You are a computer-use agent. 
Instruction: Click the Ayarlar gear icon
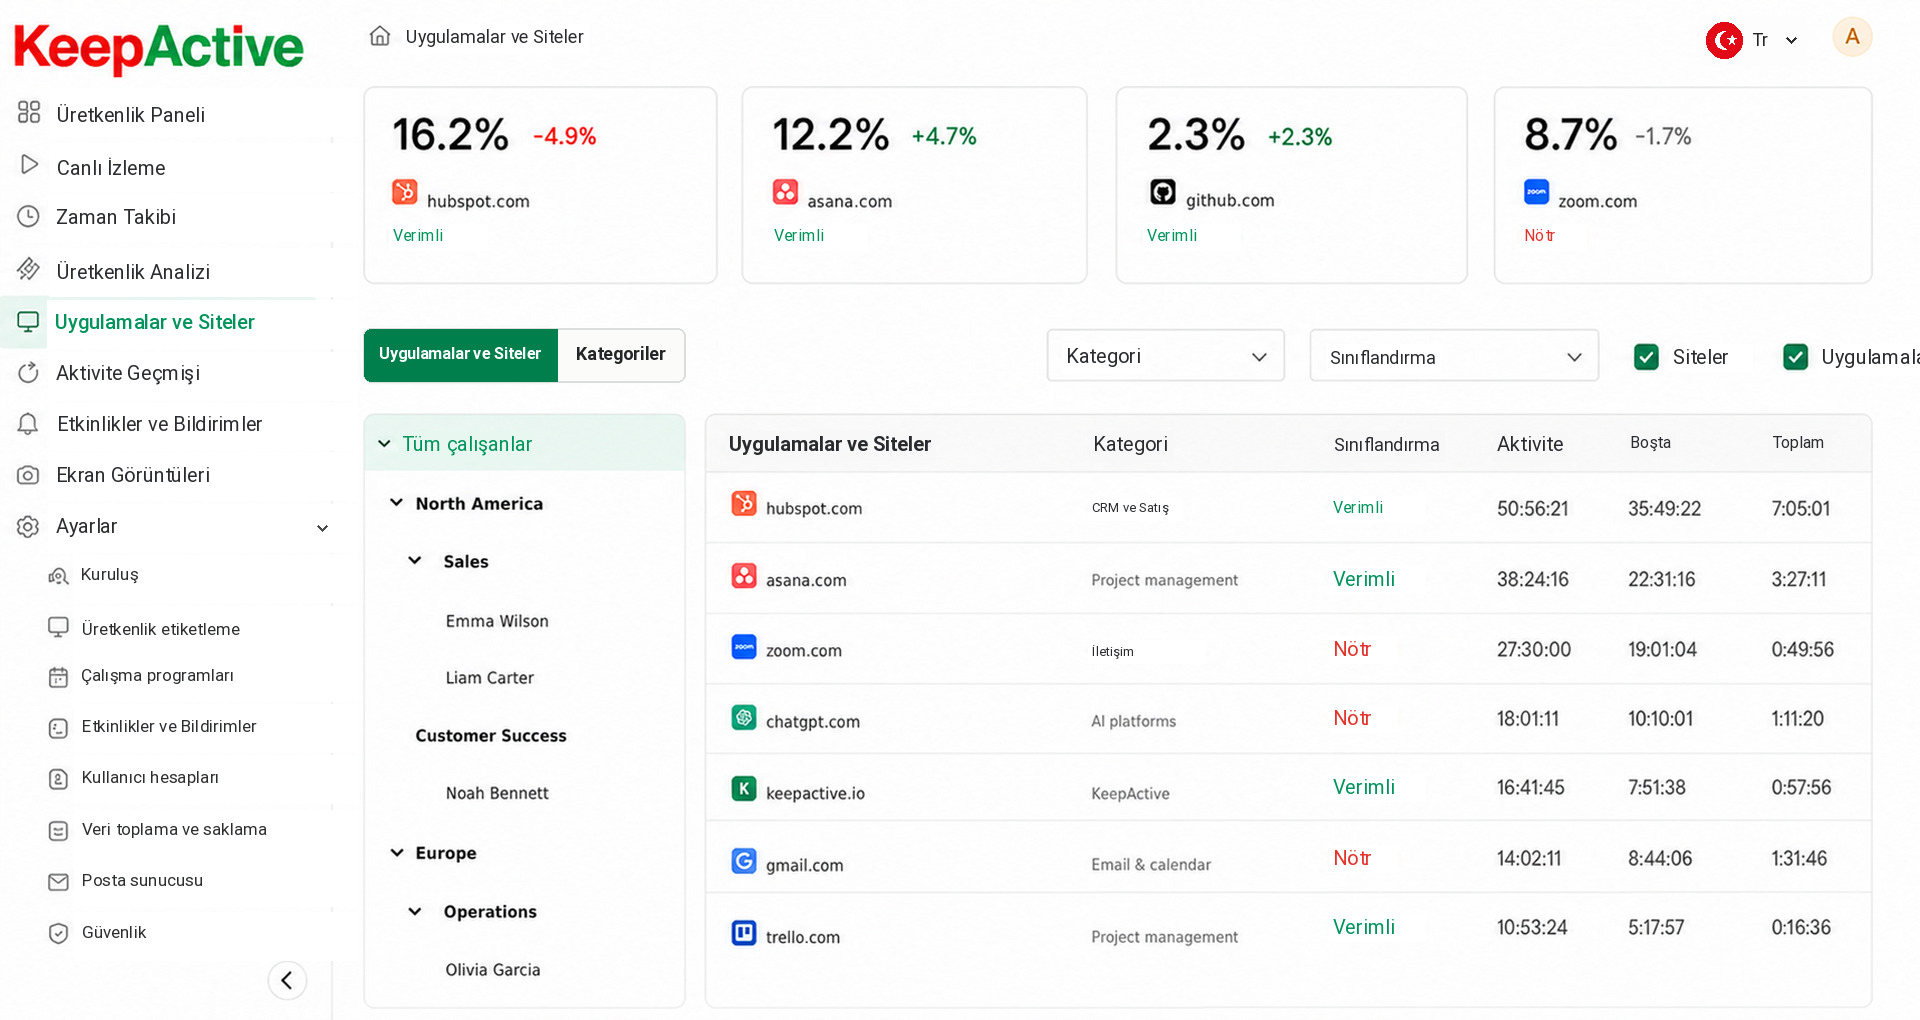point(28,526)
